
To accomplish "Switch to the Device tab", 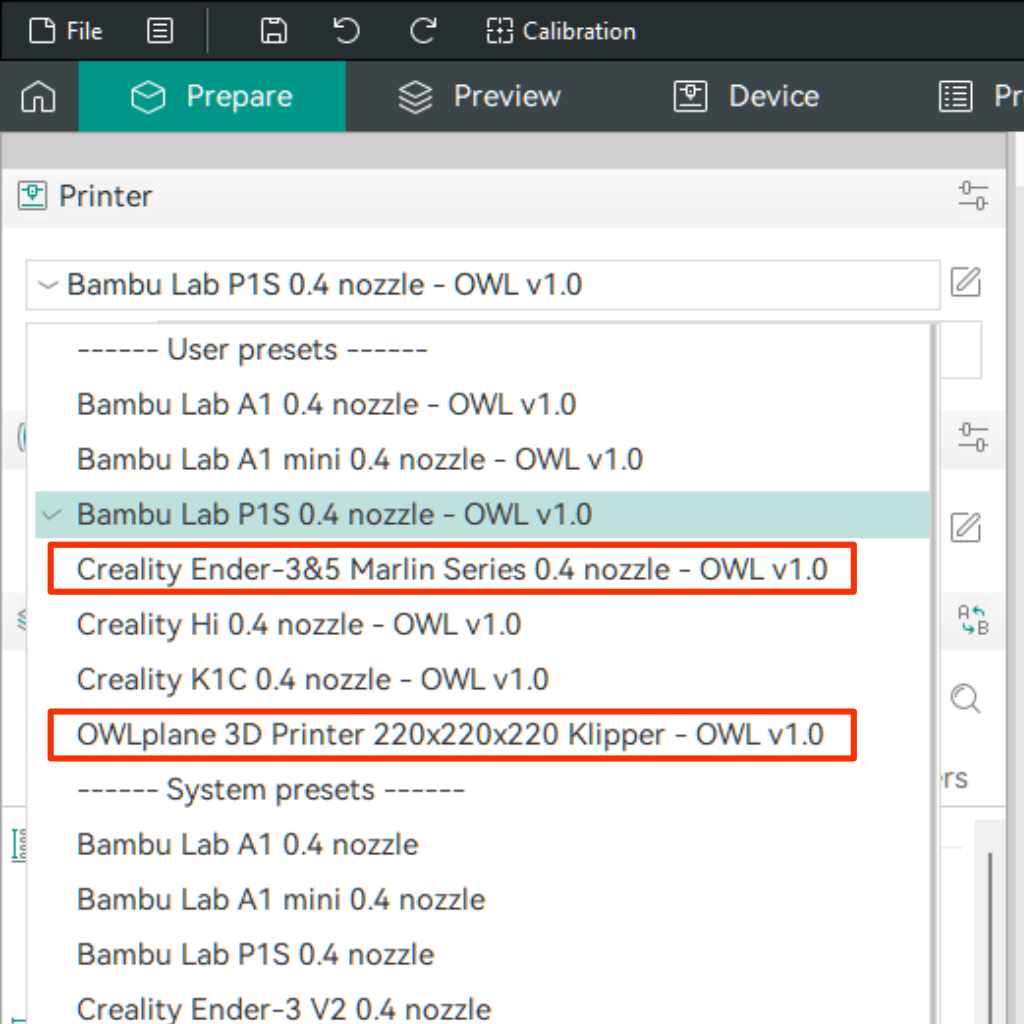I will pyautogui.click(x=746, y=97).
